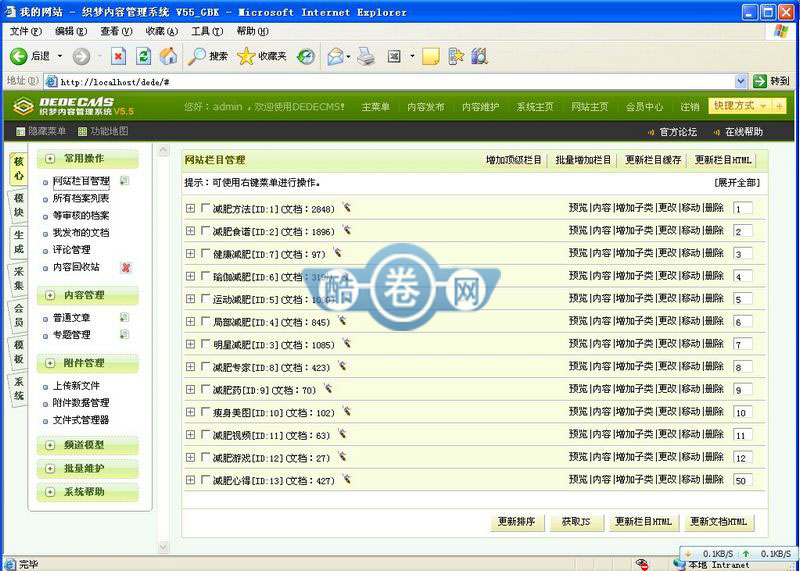
Task: Open the Search (搜索) toolbar button
Action: [208, 56]
